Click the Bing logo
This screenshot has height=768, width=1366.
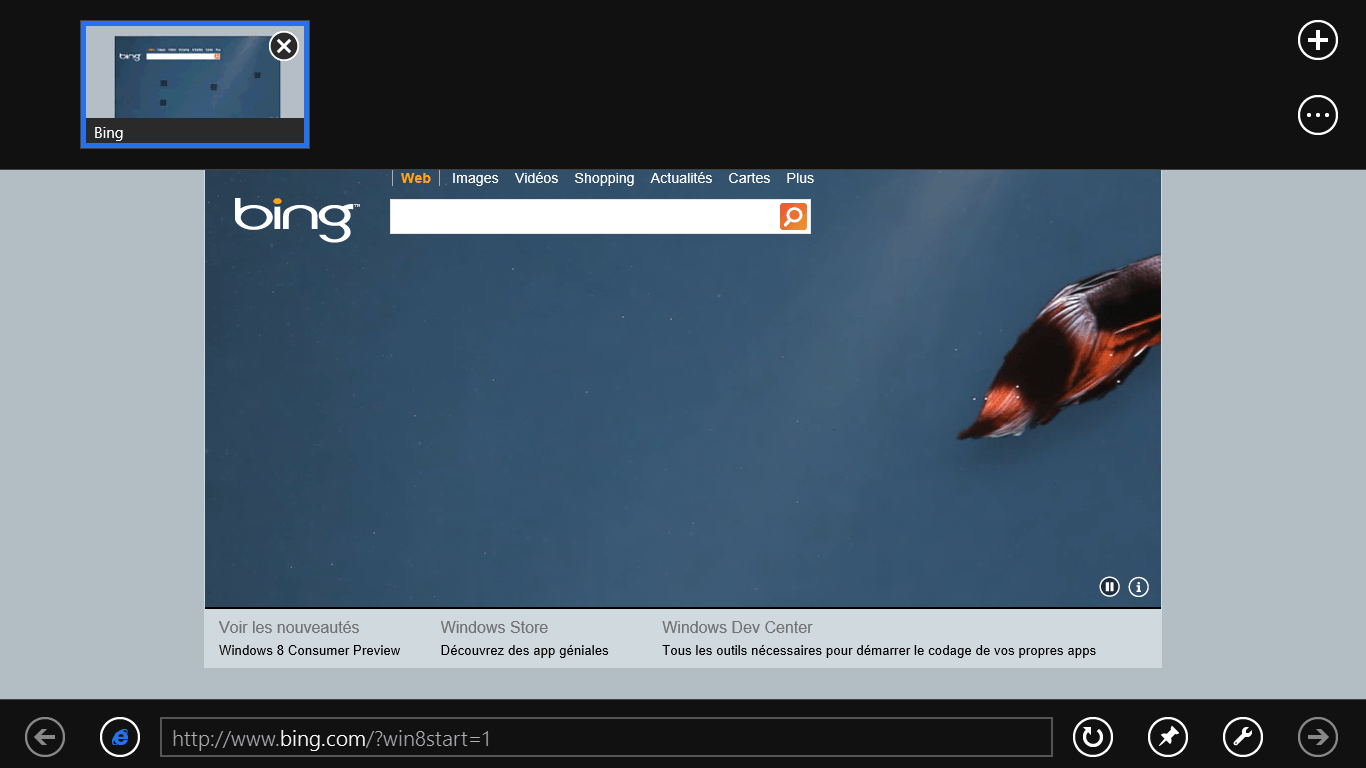[297, 218]
